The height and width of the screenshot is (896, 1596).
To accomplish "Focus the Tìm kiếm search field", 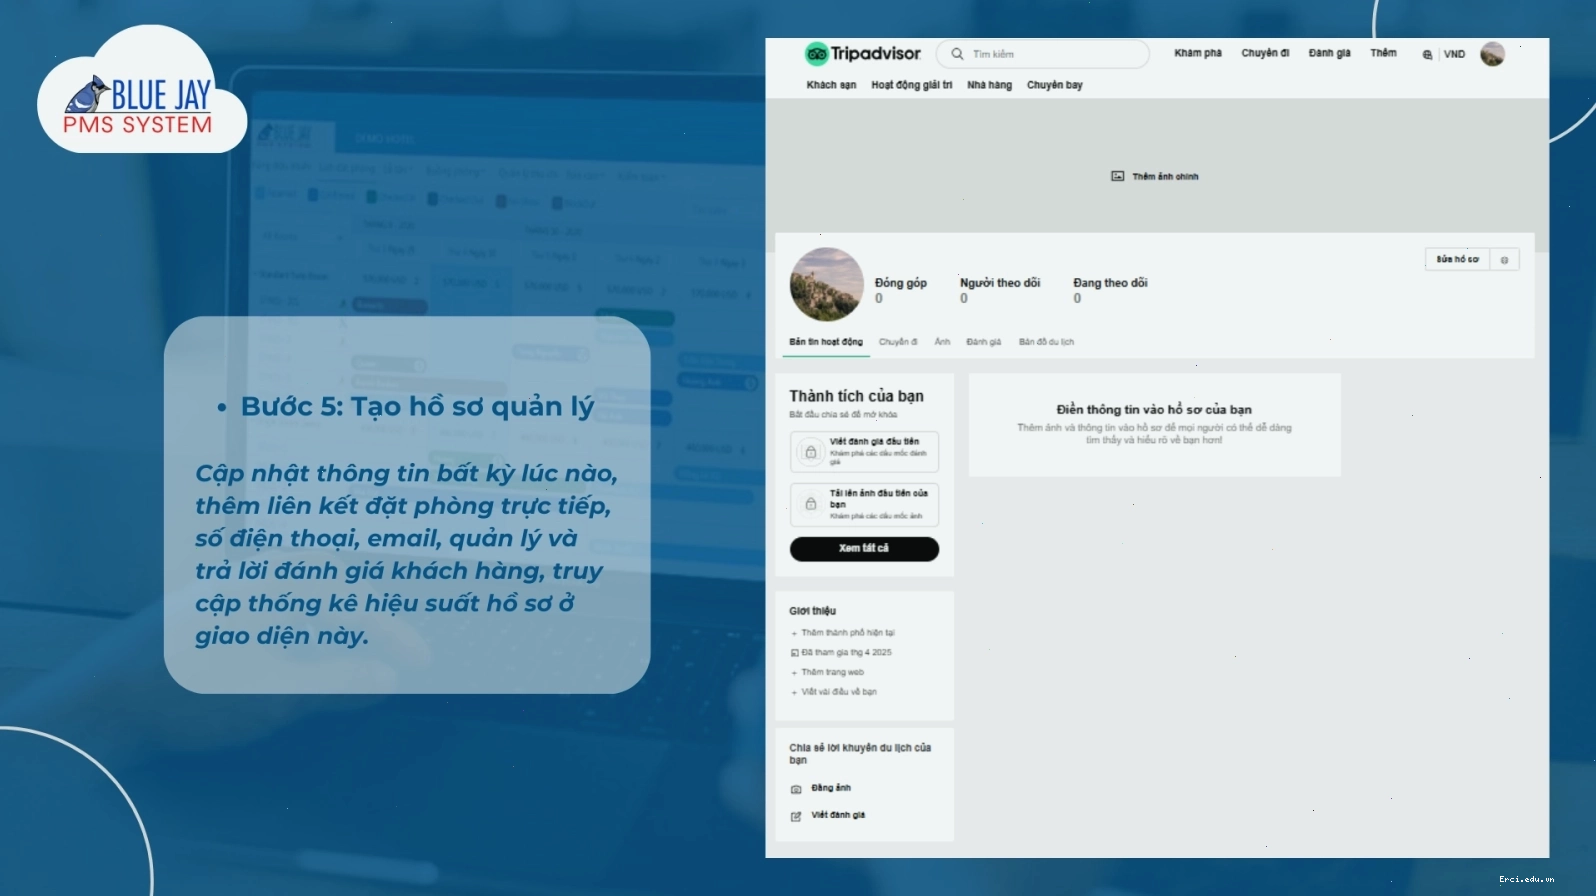I will coord(1043,54).
